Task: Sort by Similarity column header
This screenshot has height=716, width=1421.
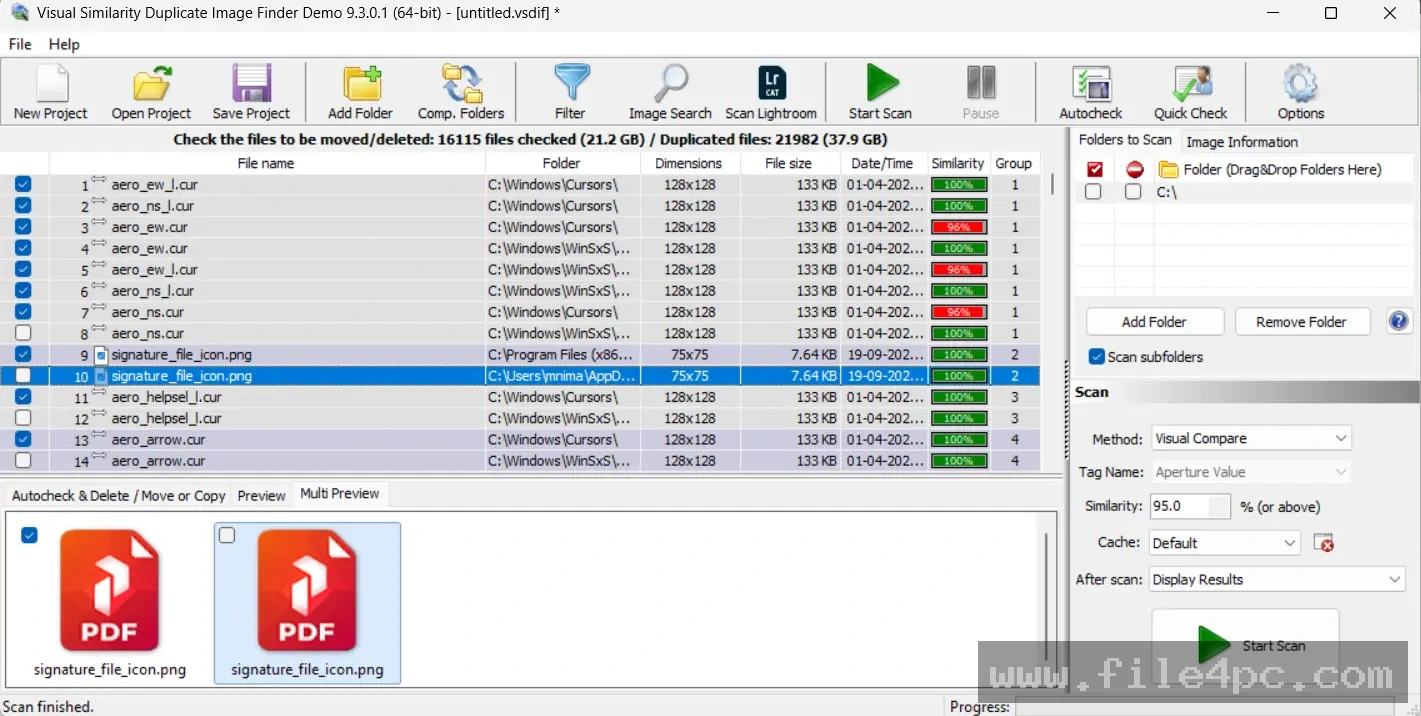Action: click(x=957, y=163)
